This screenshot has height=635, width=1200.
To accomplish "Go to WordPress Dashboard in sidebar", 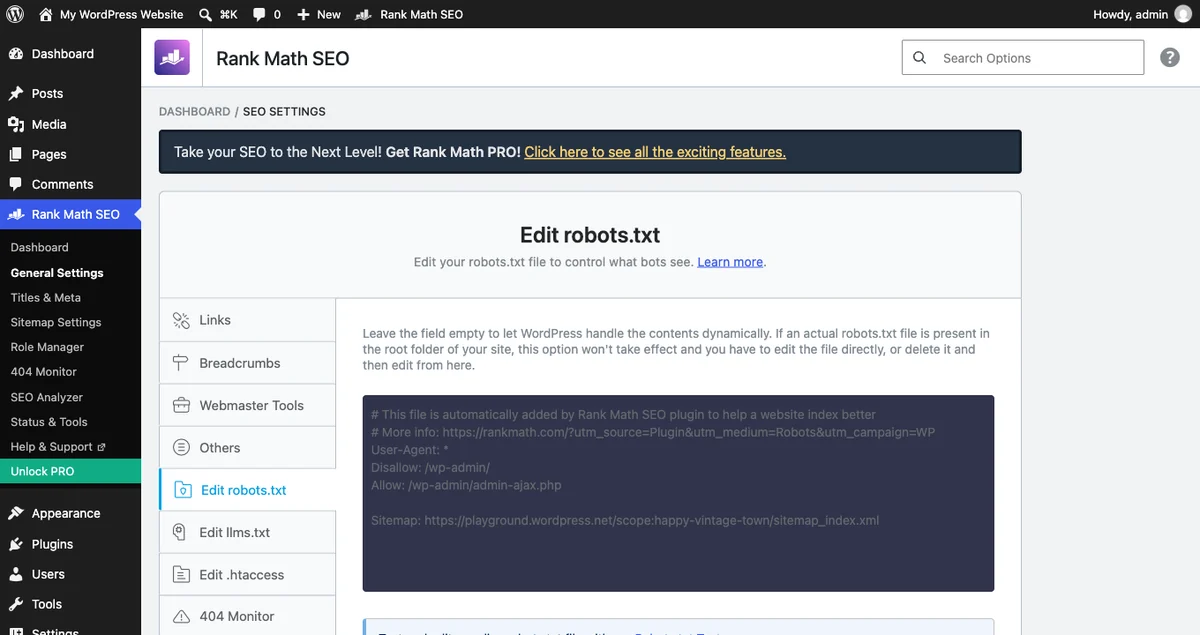I will click(70, 54).
